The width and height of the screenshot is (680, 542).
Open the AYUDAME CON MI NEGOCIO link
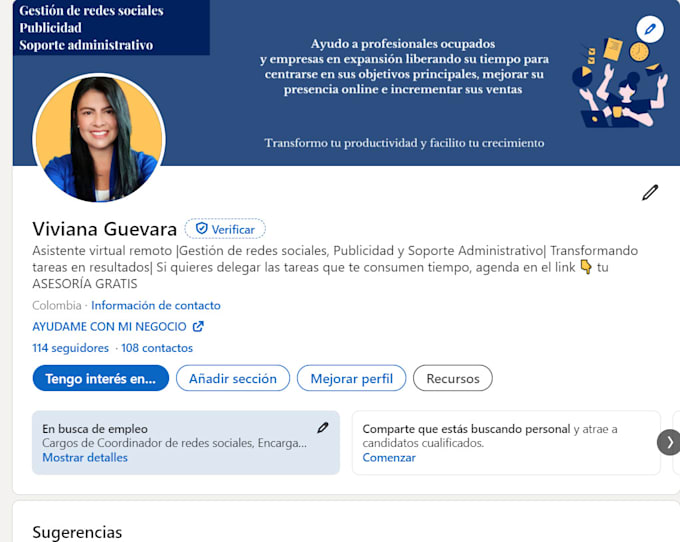point(109,327)
